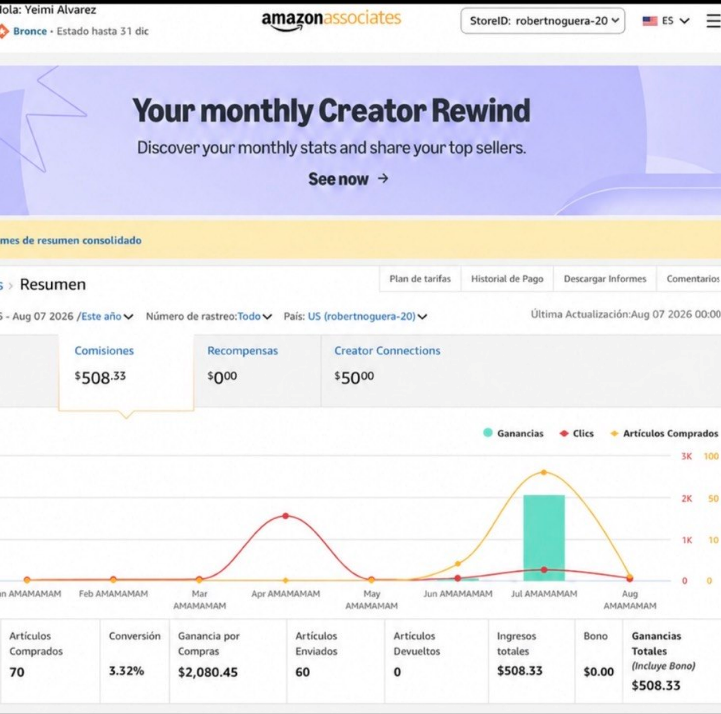
Task: Toggle Ganancias legend series
Action: click(x=513, y=433)
